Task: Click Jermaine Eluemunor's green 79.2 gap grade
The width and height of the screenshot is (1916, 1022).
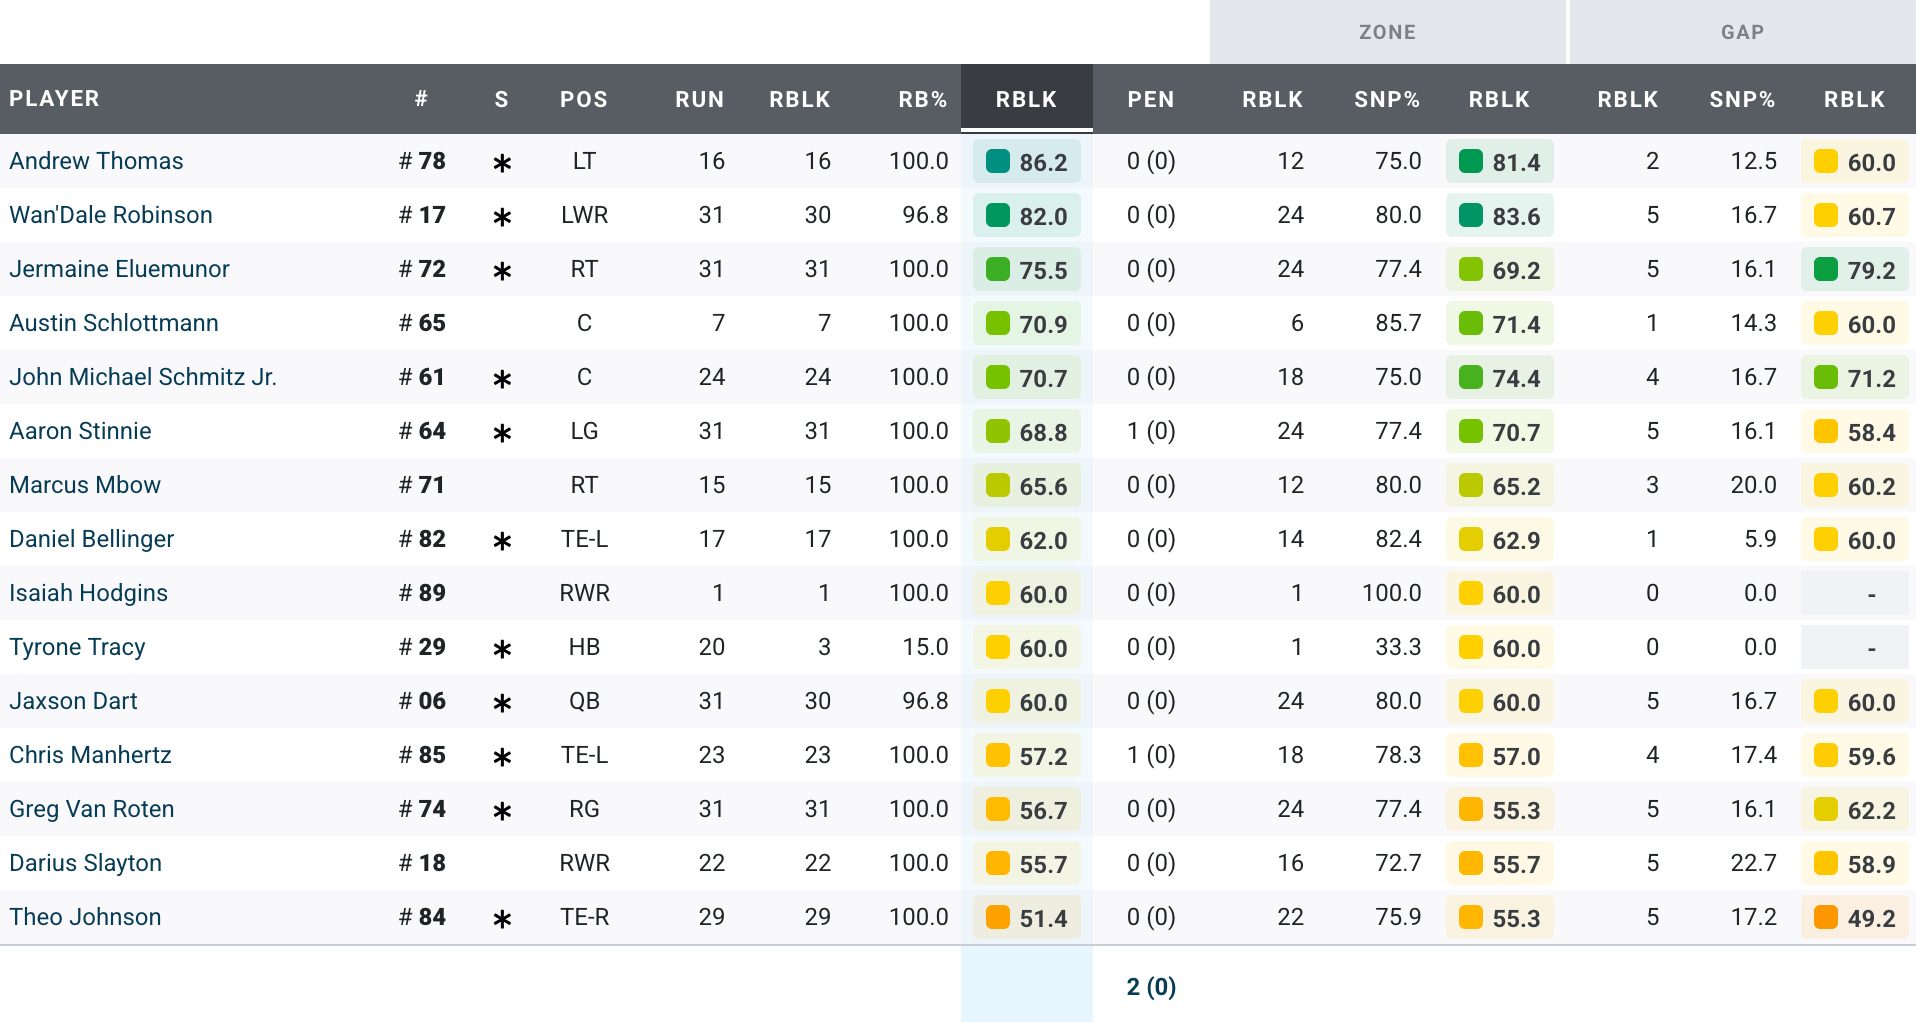Action: click(1855, 270)
